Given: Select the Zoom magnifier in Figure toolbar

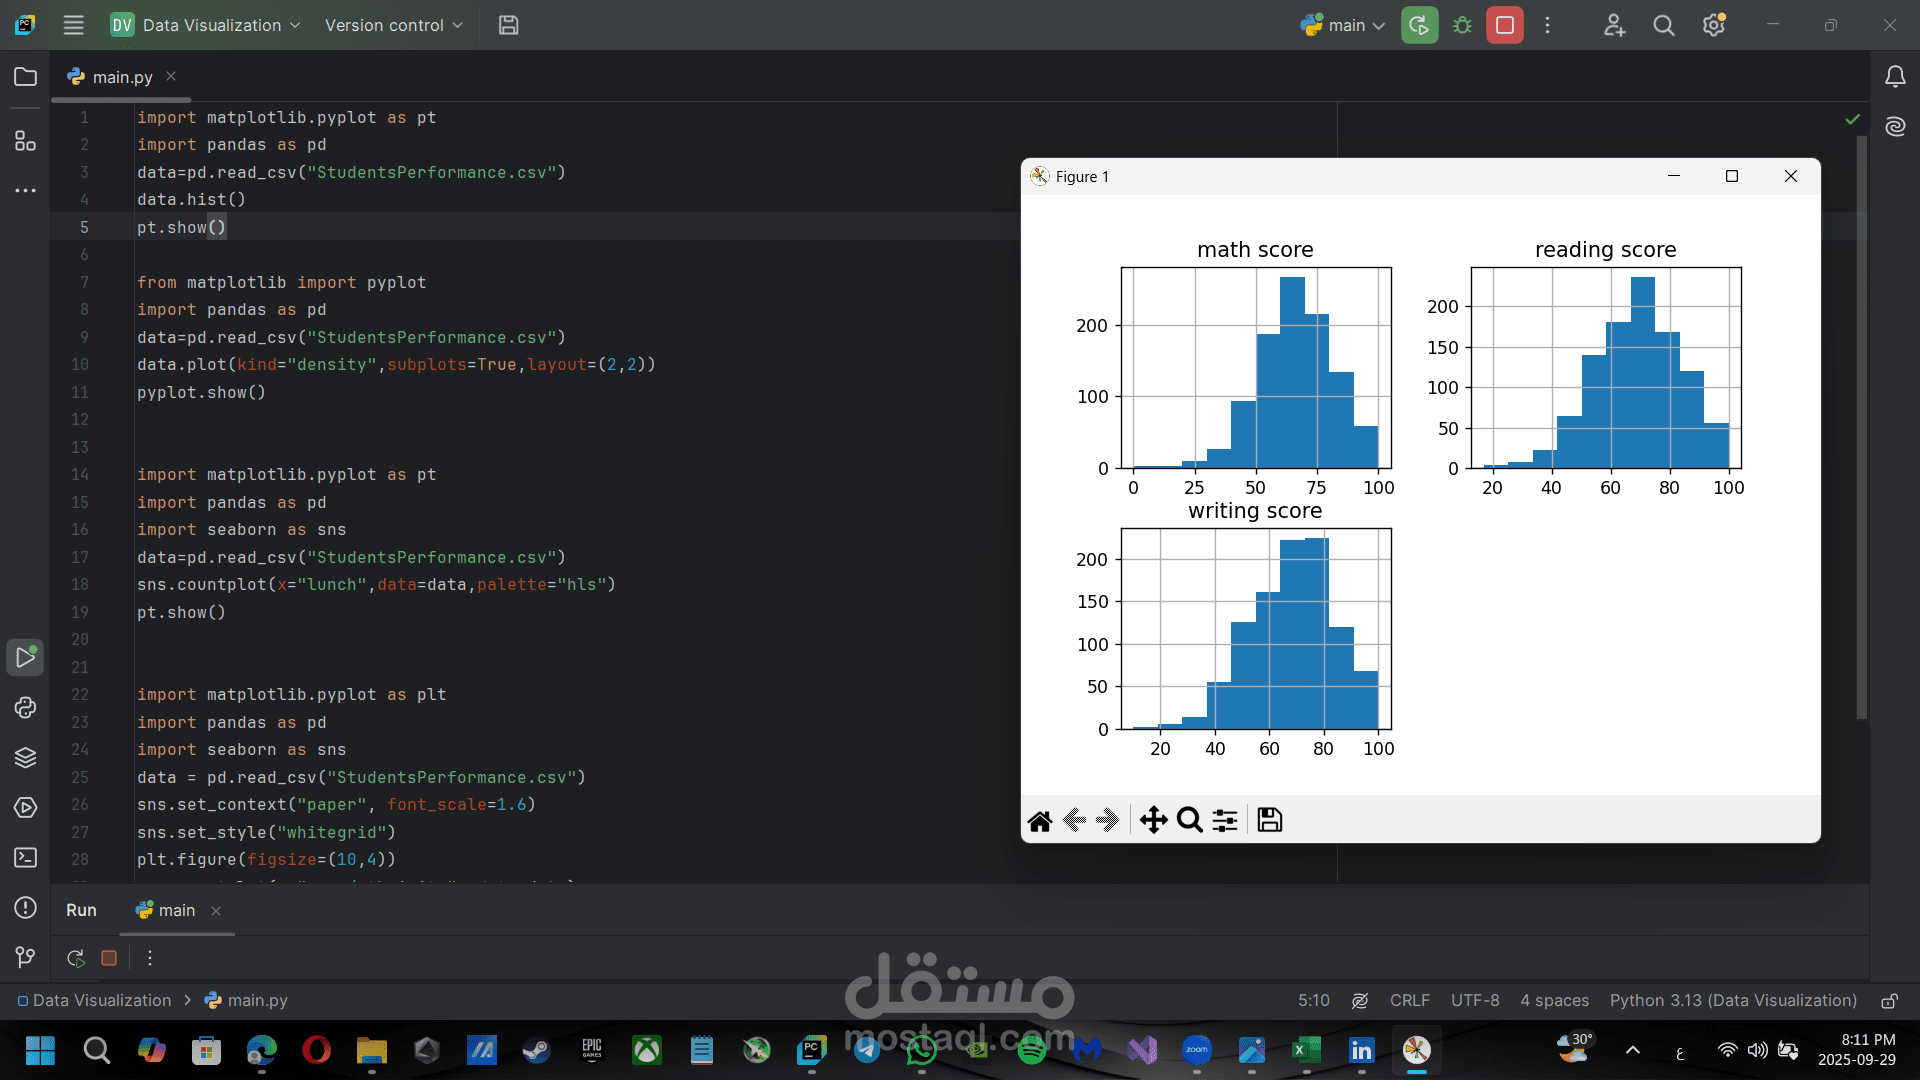Looking at the screenshot, I should 1189,820.
